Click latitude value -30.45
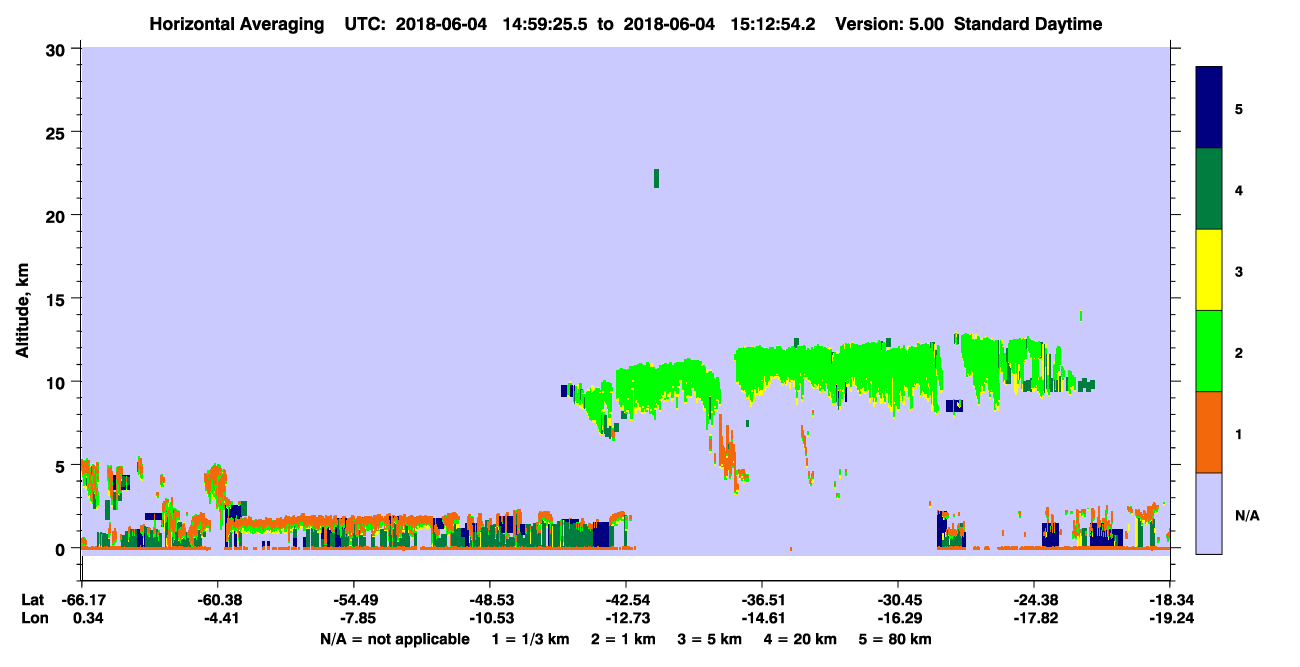 (898, 600)
